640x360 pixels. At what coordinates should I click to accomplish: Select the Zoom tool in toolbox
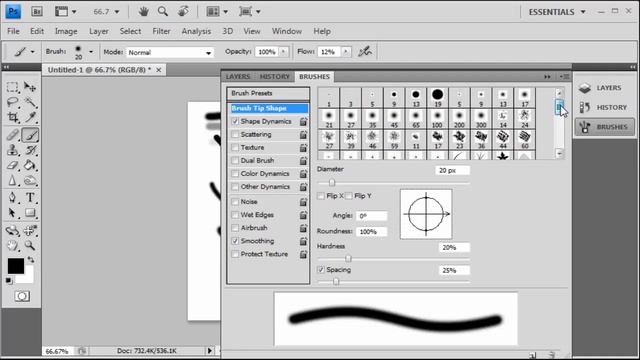[30, 245]
